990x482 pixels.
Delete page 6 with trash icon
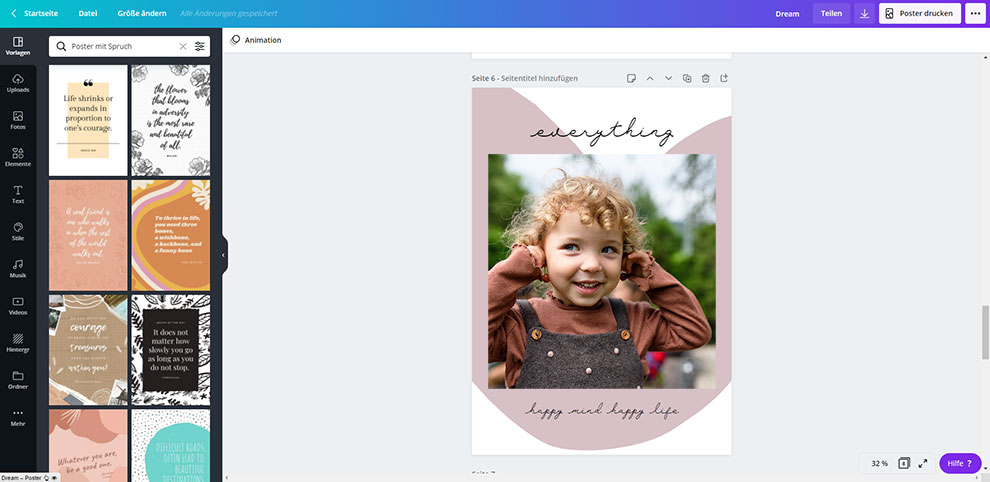tap(706, 78)
